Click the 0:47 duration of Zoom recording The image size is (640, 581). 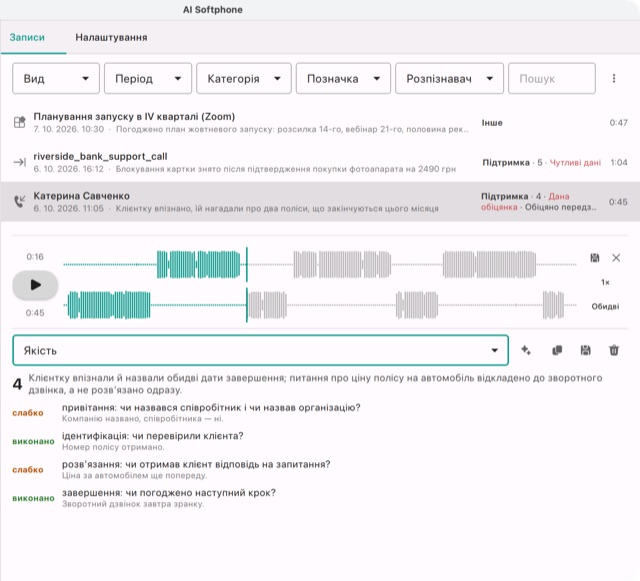click(618, 122)
